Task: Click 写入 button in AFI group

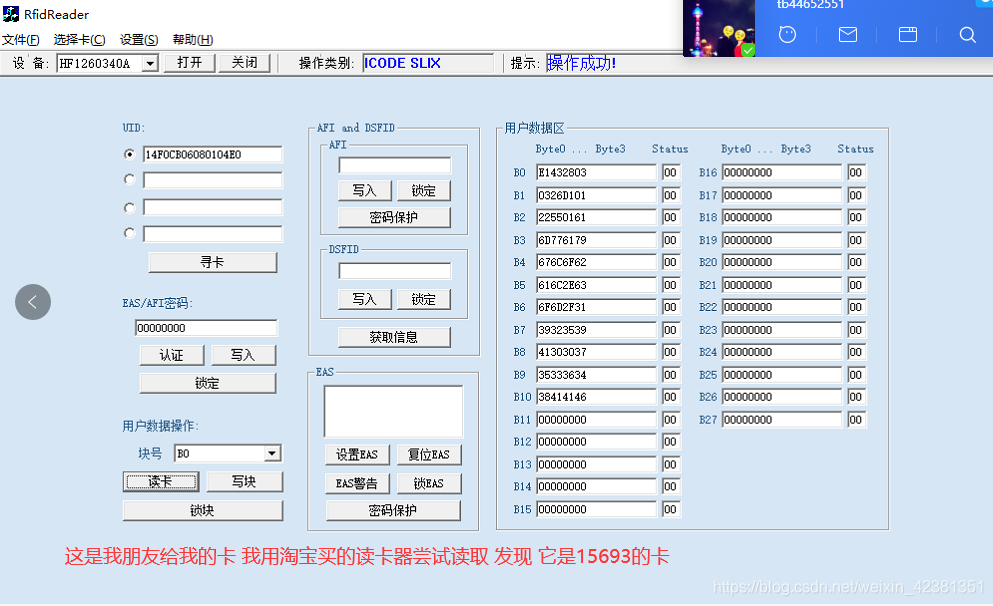Action: click(x=364, y=191)
